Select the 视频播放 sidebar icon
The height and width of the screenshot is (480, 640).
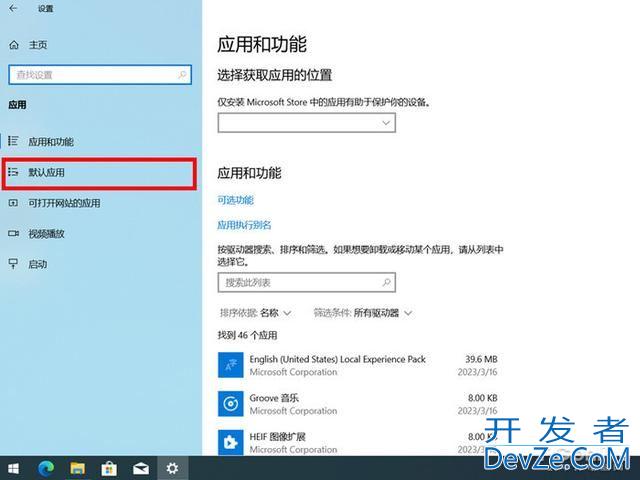pos(13,233)
